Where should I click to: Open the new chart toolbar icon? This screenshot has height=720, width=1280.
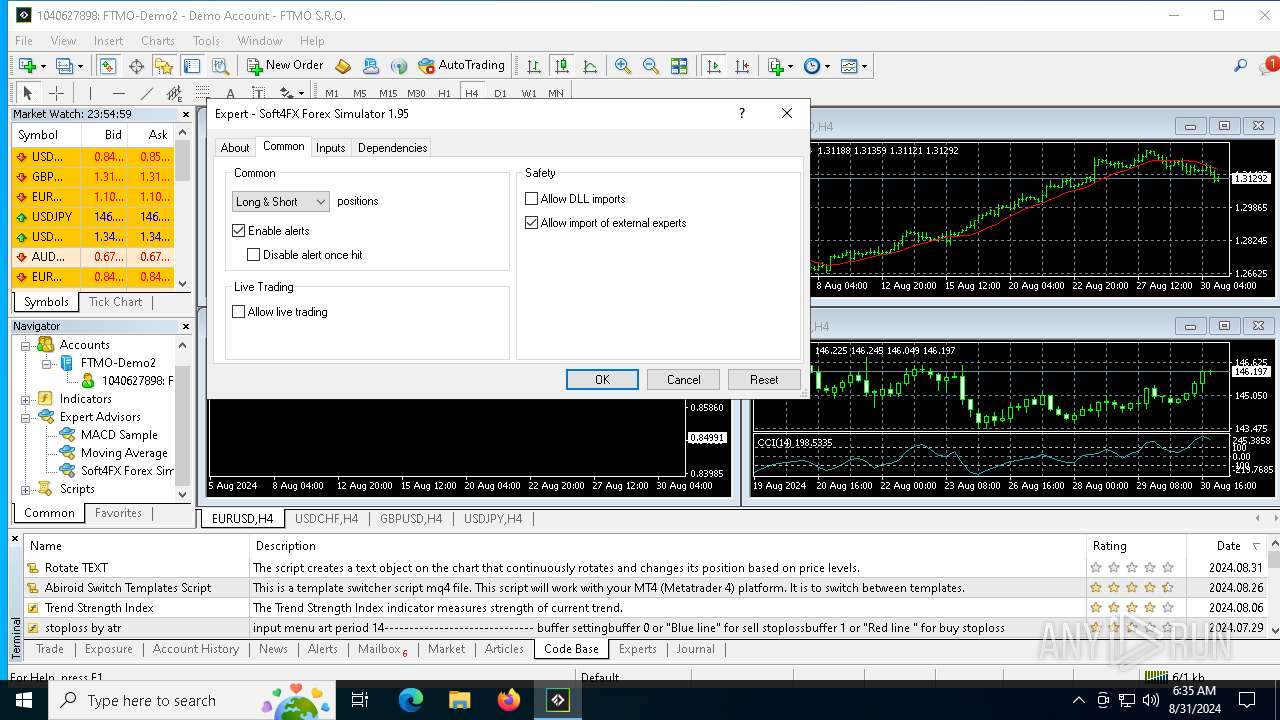point(27,66)
